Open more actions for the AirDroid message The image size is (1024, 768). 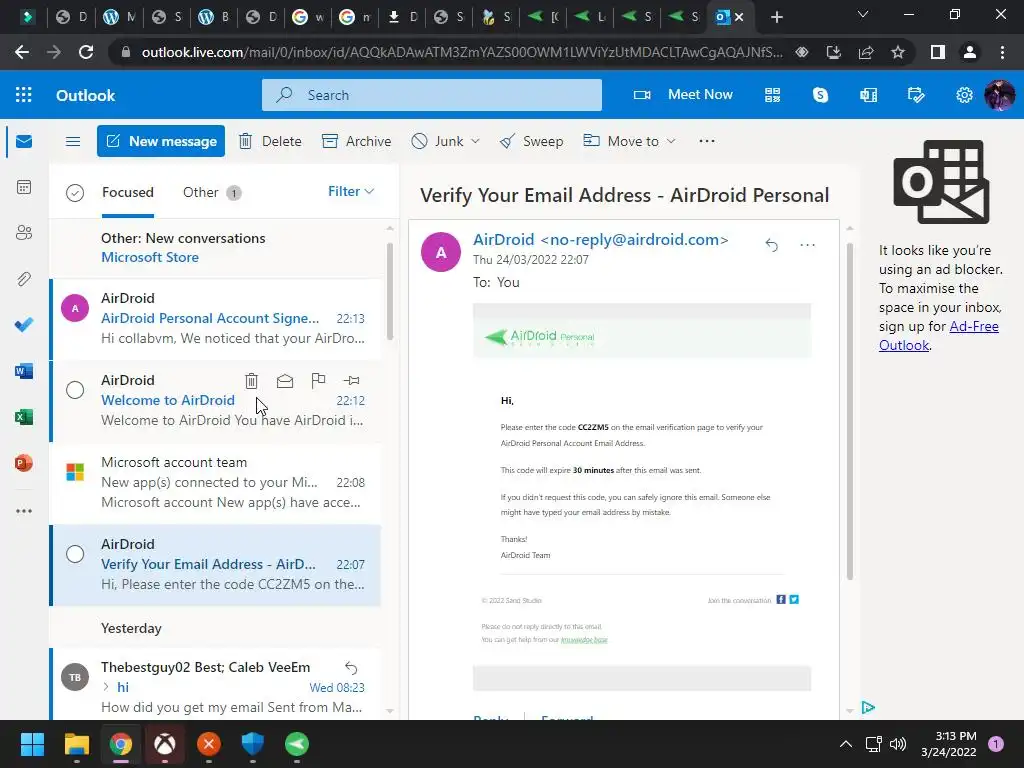[x=808, y=245]
